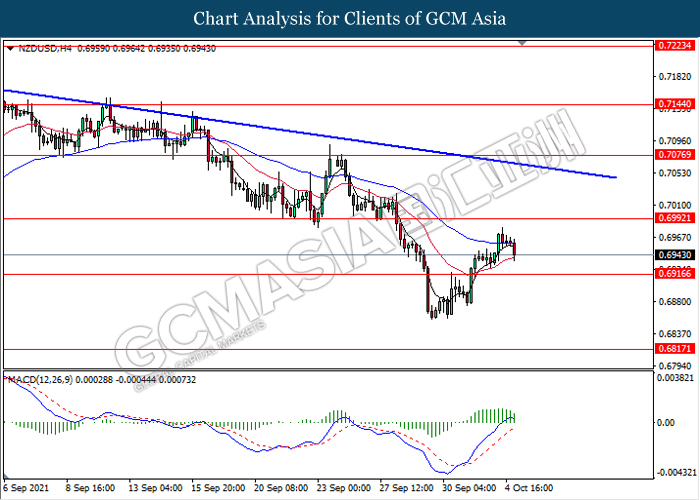This screenshot has height=500, width=700.
Task: Click the 0.69166 red price label
Action: (x=675, y=273)
